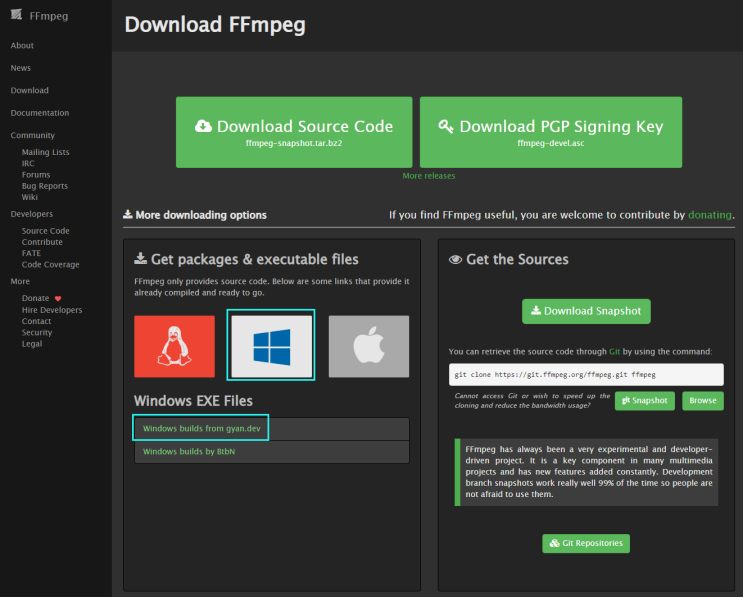Click the Download Source Code button
This screenshot has height=597, width=743.
(x=294, y=132)
